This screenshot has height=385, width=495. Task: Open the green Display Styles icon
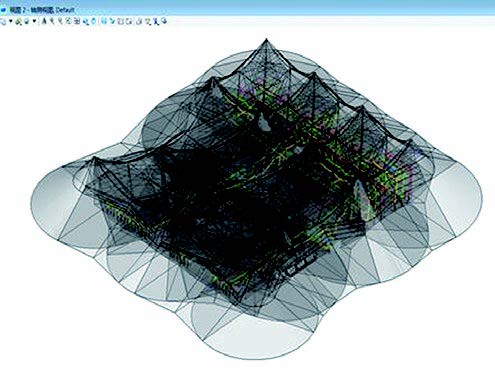pyautogui.click(x=19, y=22)
